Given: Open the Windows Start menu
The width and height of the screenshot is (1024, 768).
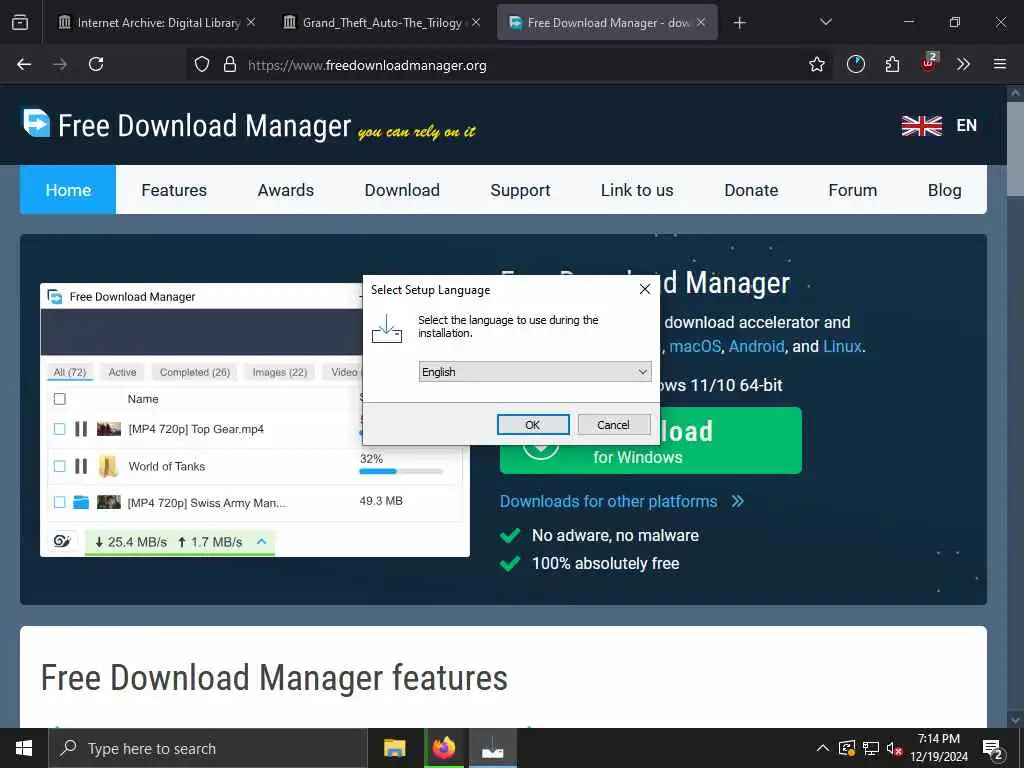Looking at the screenshot, I should [x=24, y=748].
